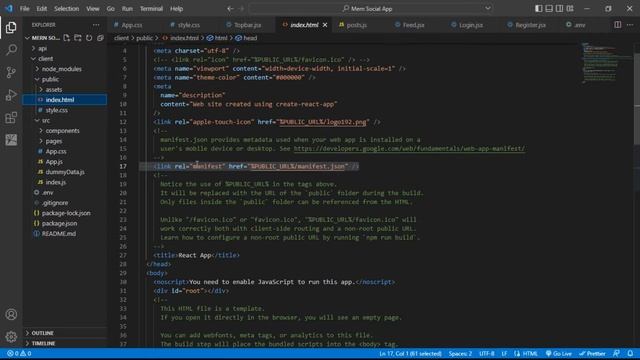Refresh the Explorer file tree

click(89, 38)
